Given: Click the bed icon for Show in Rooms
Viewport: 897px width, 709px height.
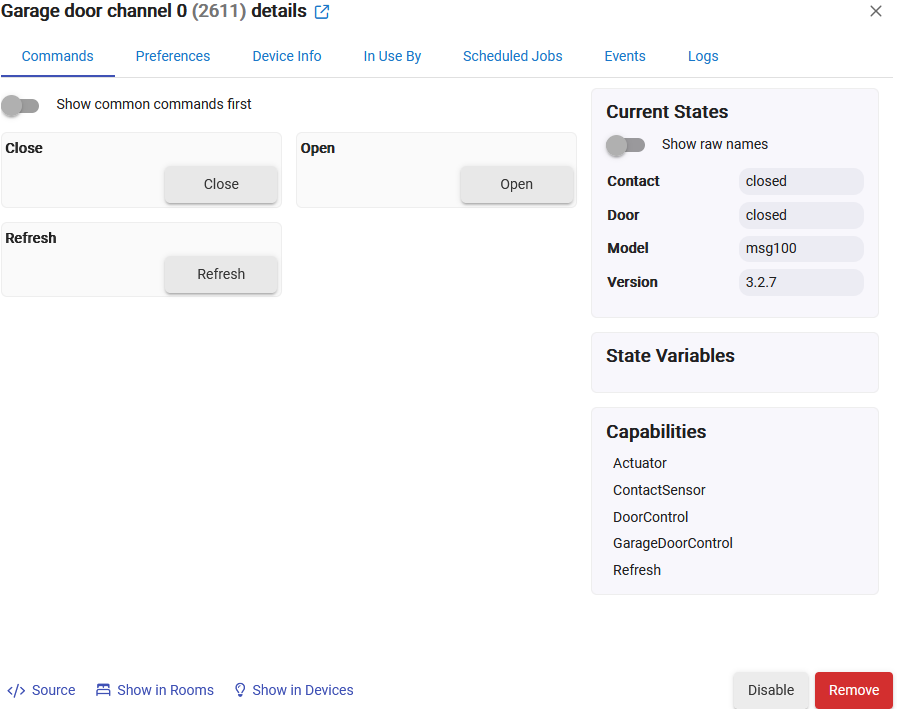Looking at the screenshot, I should pos(103,690).
